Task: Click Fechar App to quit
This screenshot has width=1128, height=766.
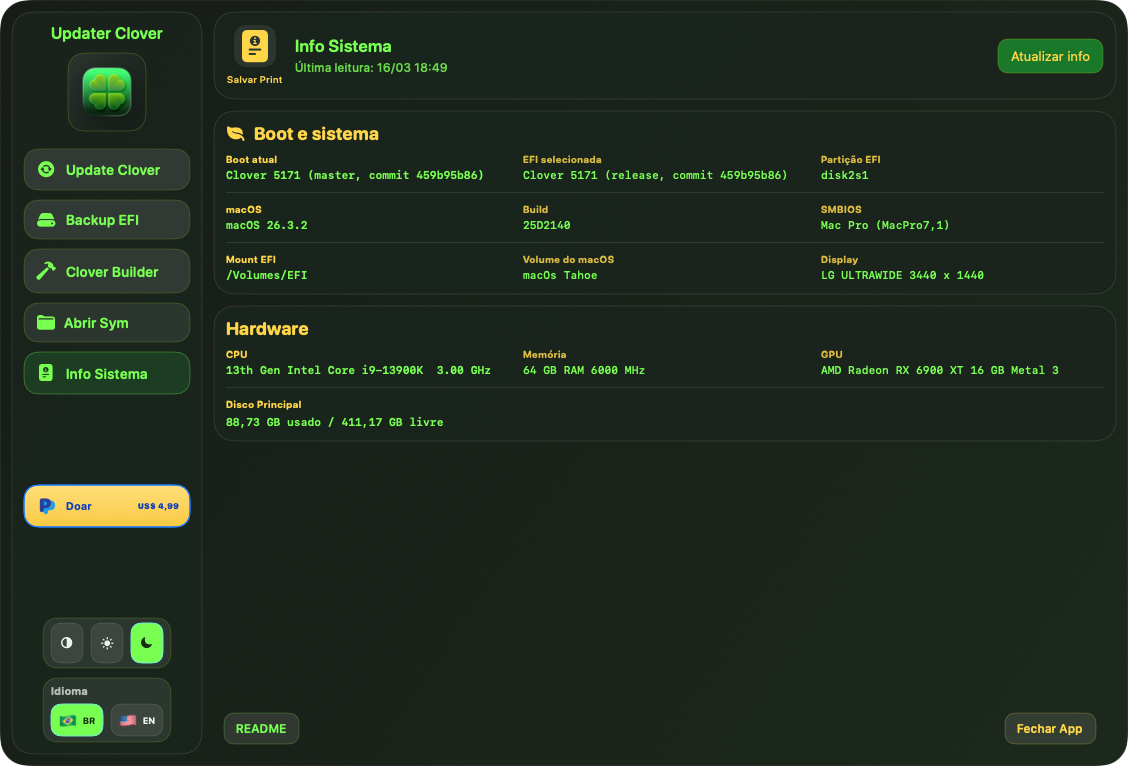Action: [1049, 729]
